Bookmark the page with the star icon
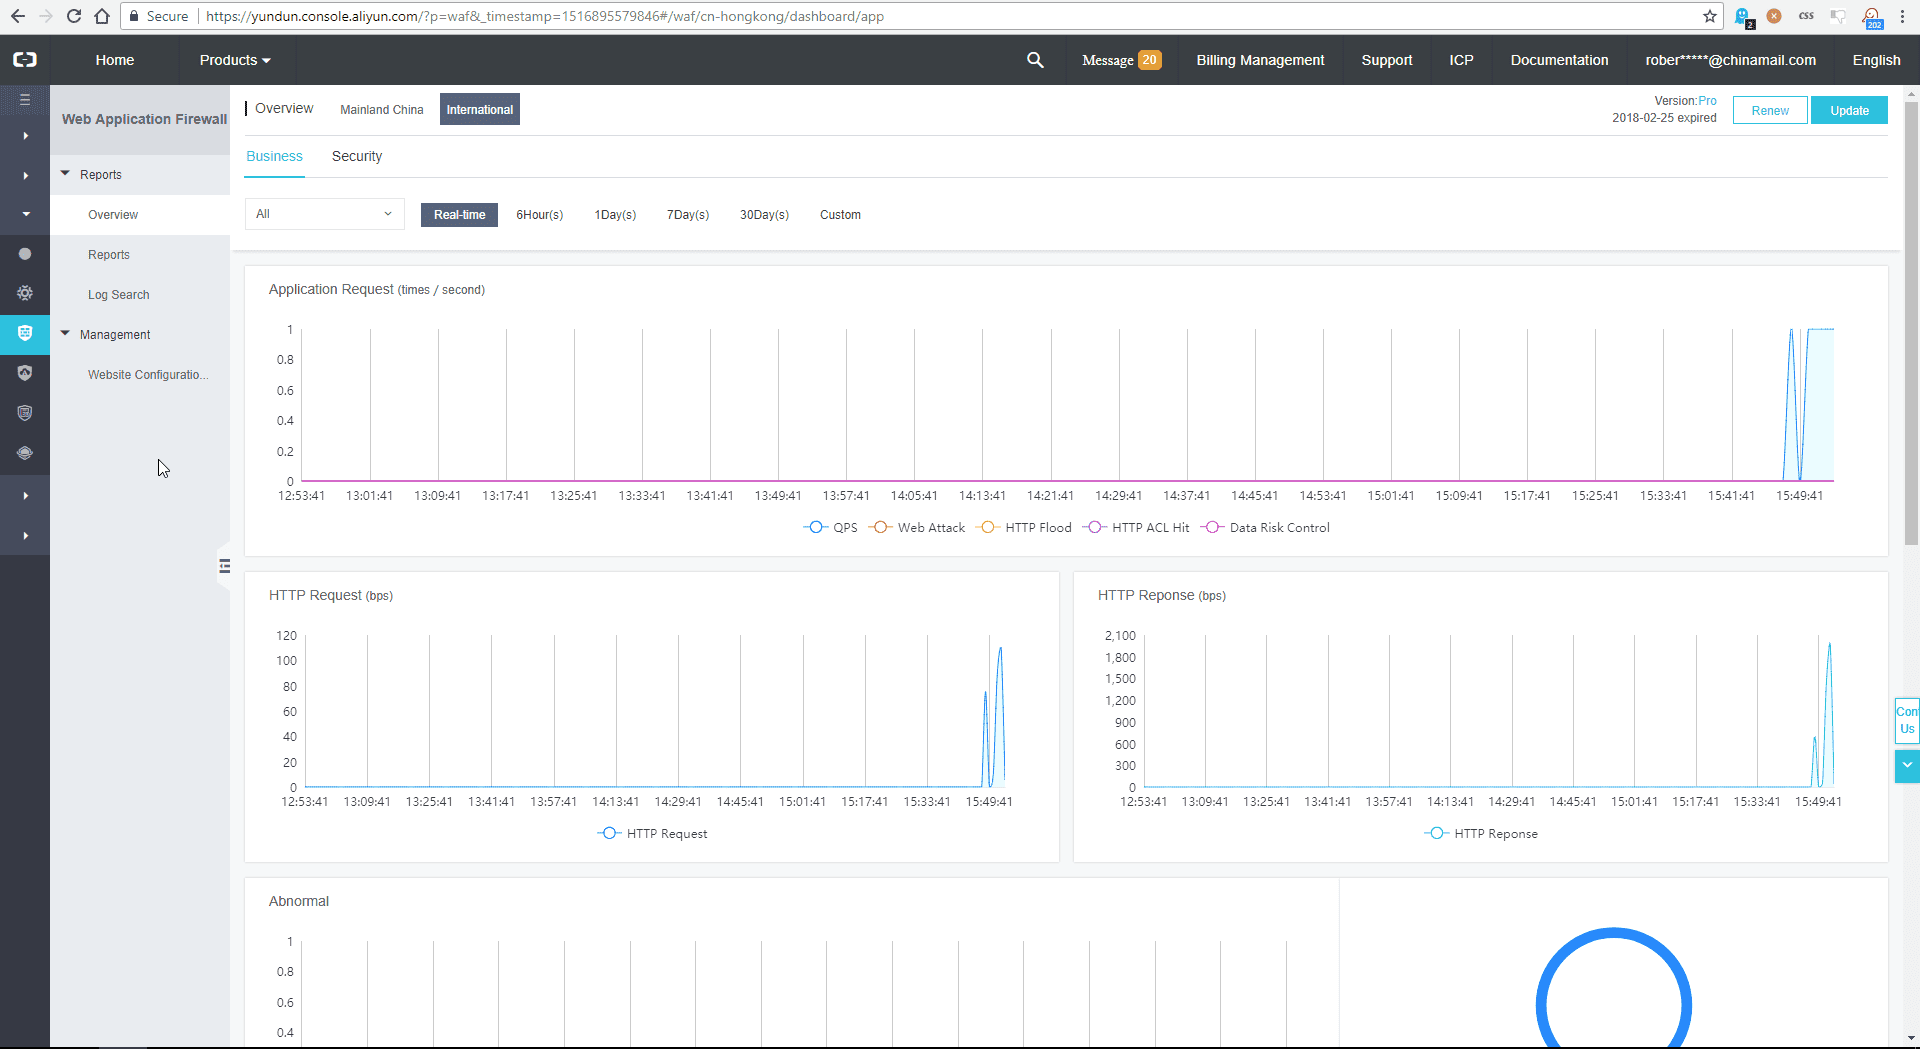 click(1710, 16)
